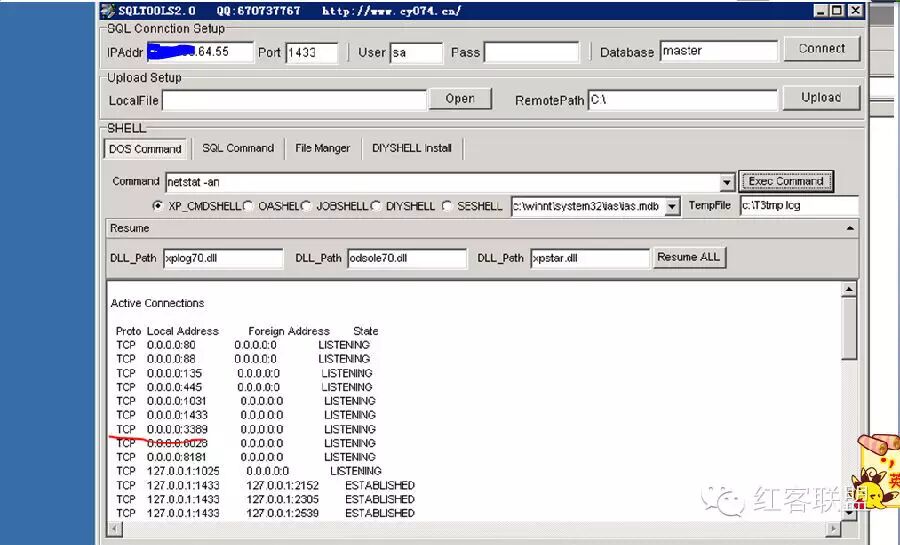
Task: Click the IPAddr input field
Action: (200, 52)
